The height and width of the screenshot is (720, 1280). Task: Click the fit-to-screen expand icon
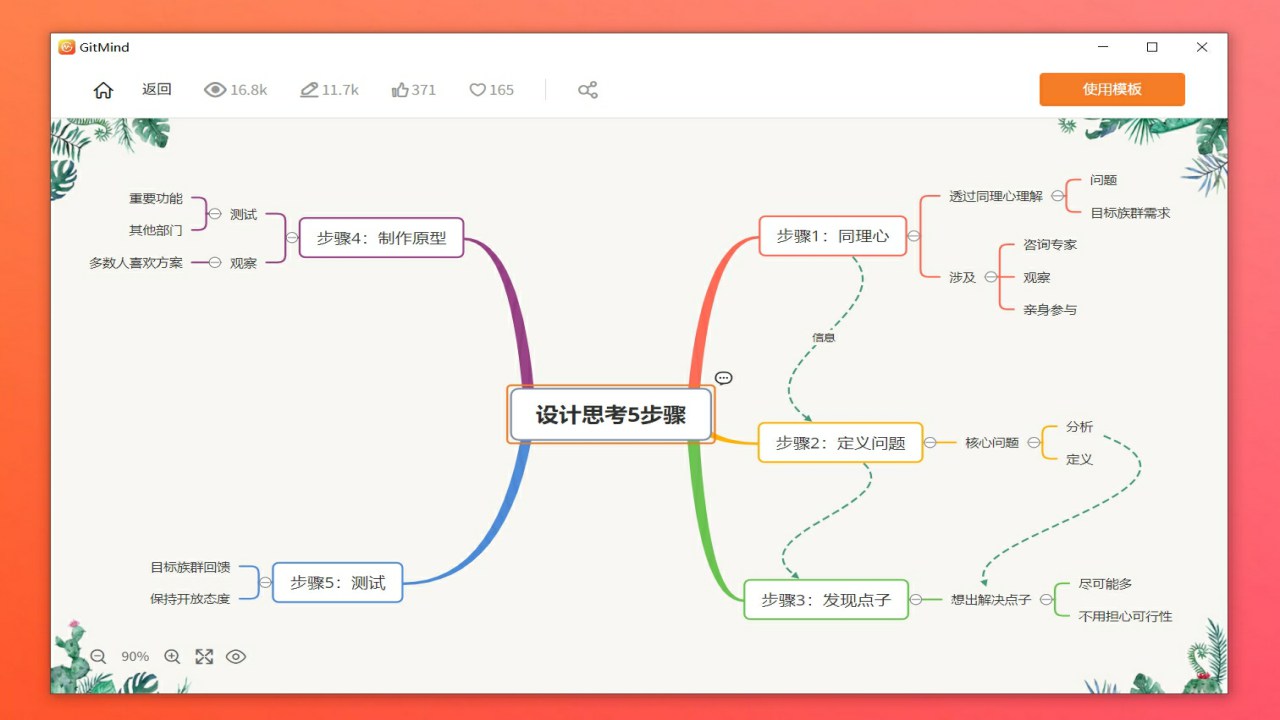tap(204, 657)
